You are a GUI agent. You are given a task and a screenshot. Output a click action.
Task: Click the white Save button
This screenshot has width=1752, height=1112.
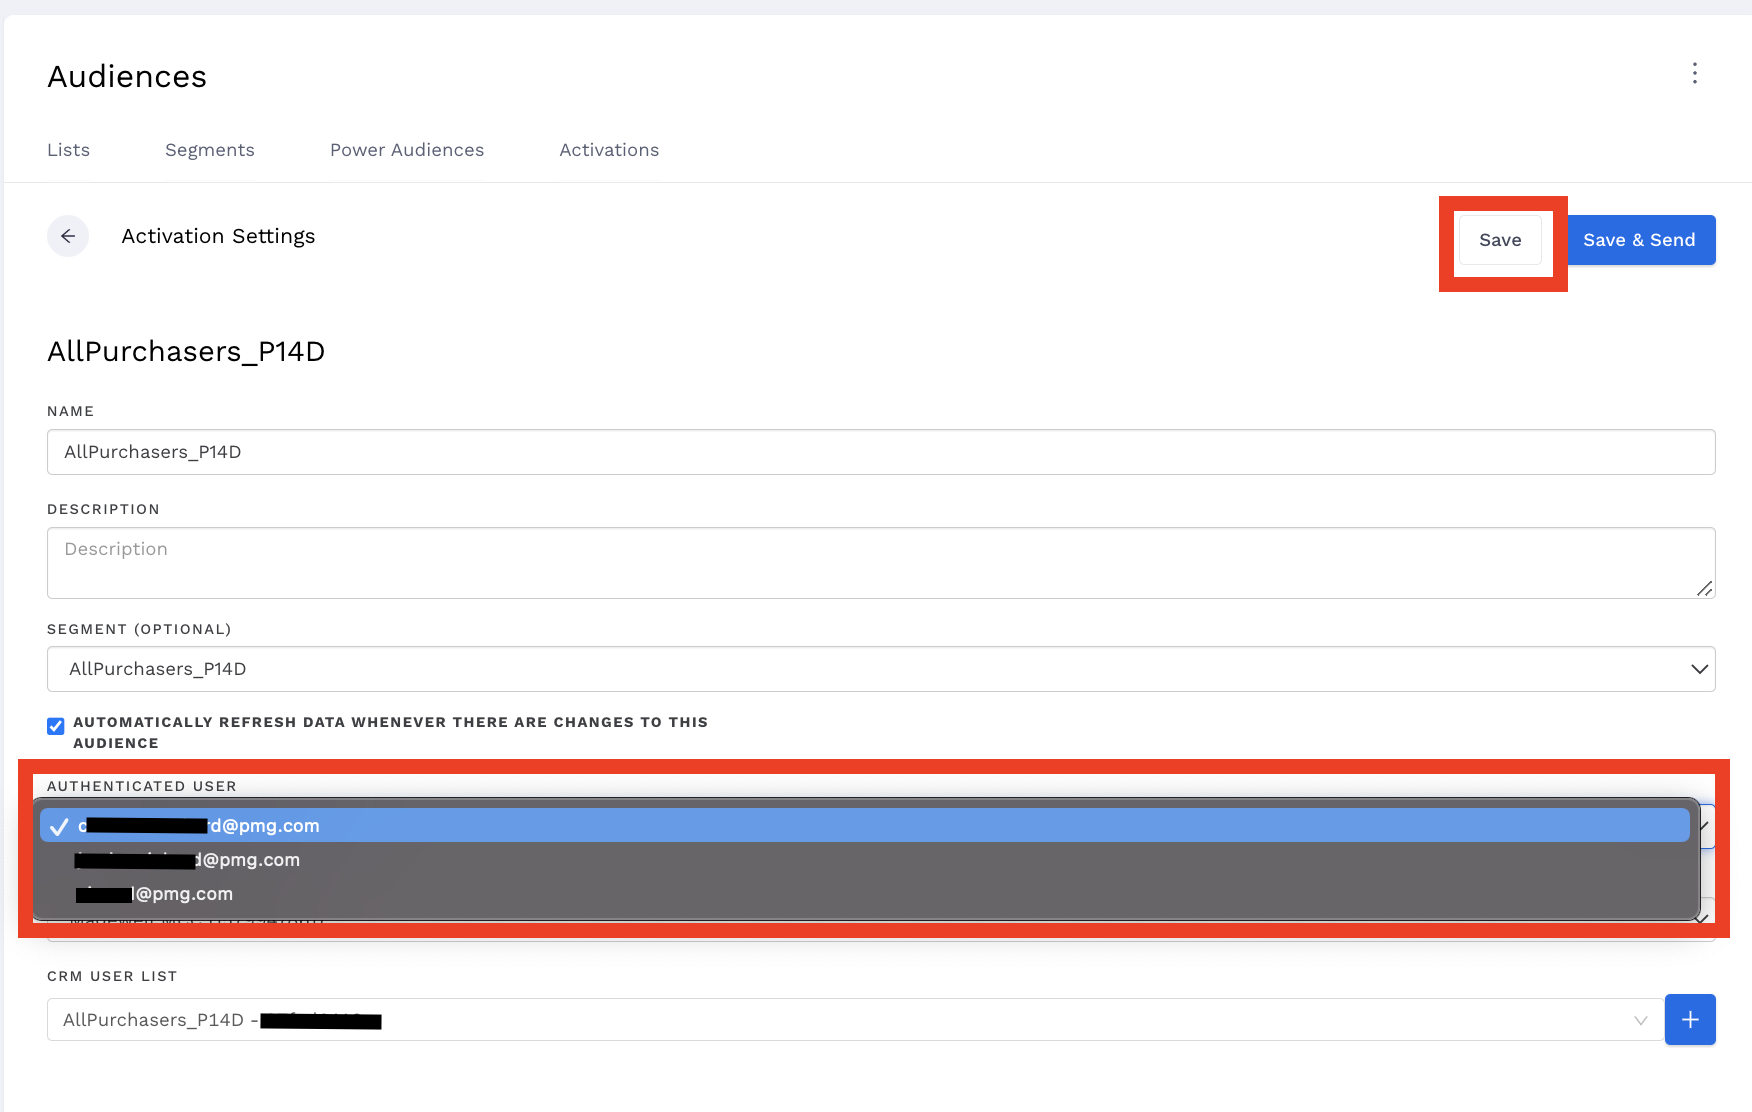pyautogui.click(x=1499, y=240)
